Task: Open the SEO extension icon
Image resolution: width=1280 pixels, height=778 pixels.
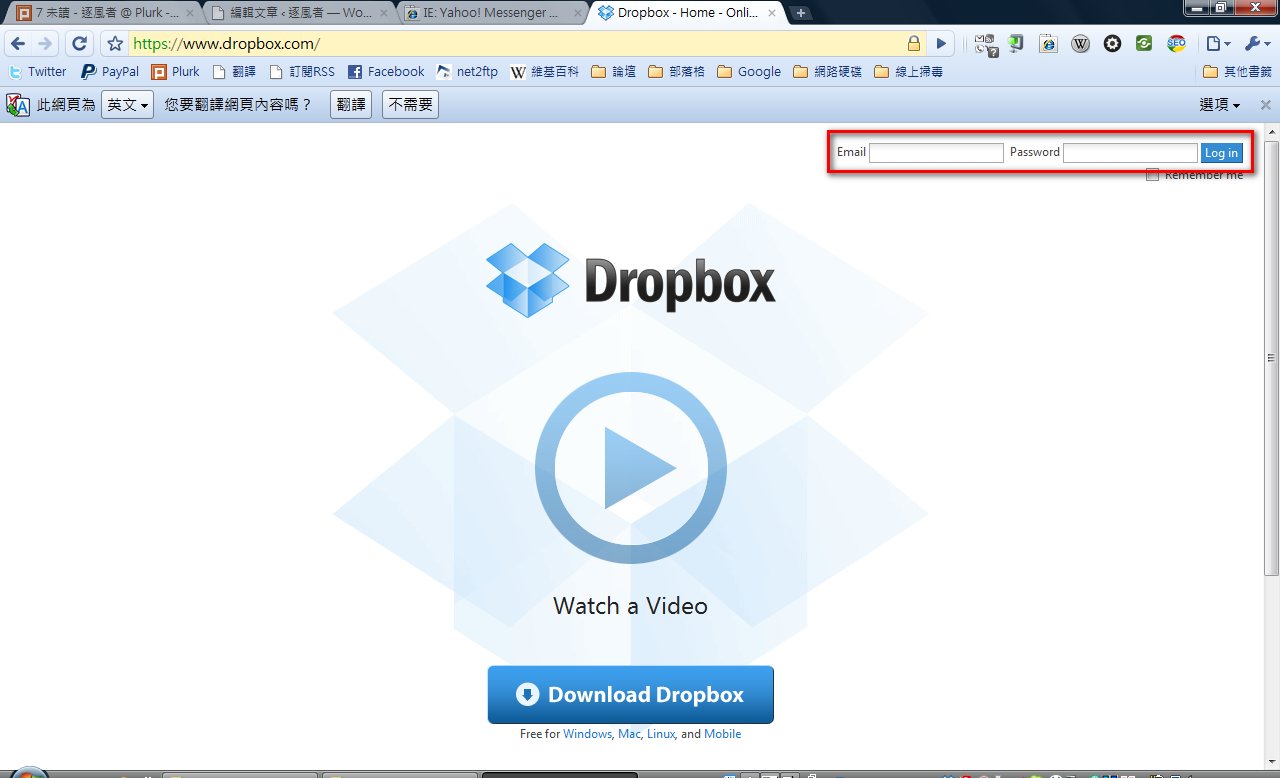Action: tap(1176, 44)
